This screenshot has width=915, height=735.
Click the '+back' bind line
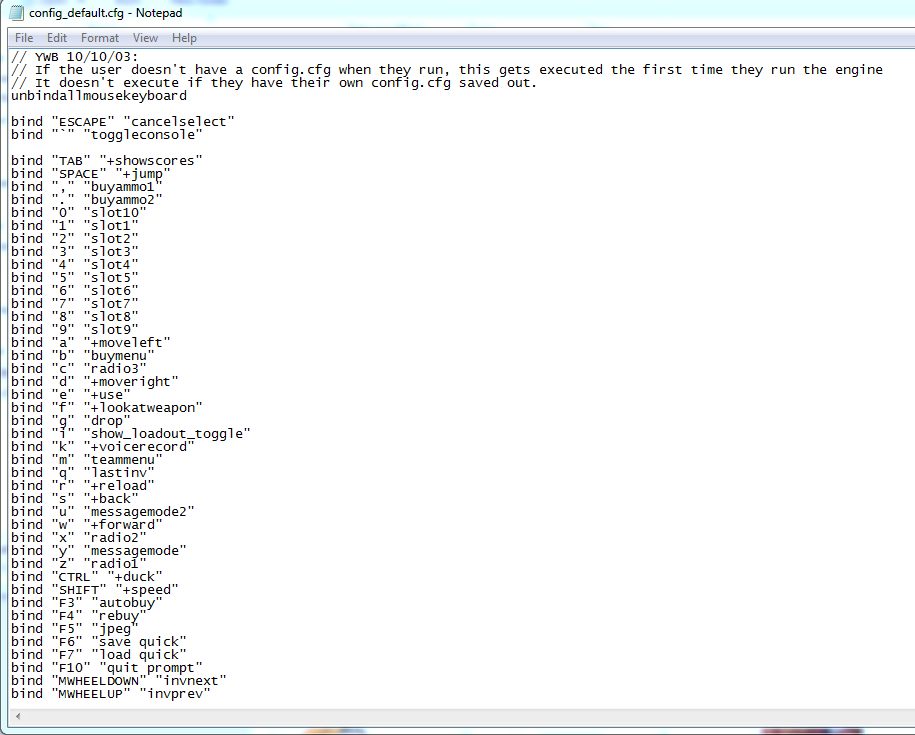[75, 499]
